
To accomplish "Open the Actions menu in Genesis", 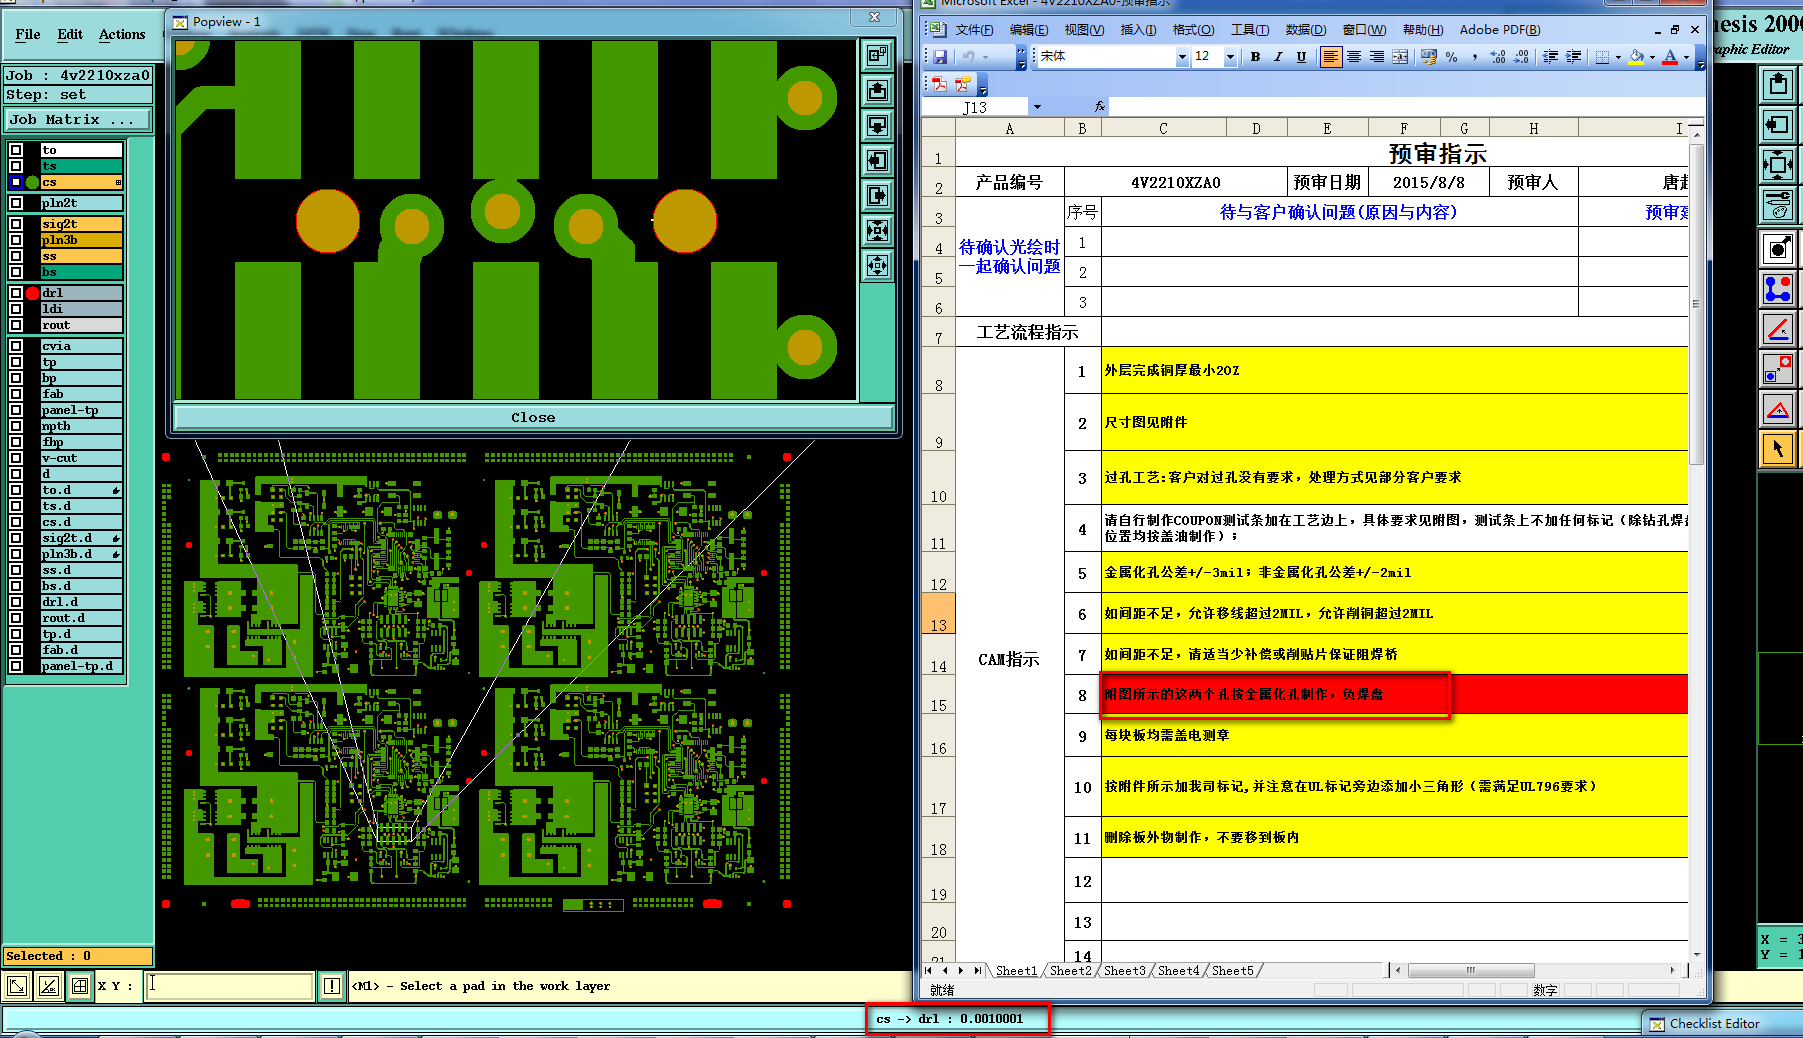I will [x=122, y=34].
